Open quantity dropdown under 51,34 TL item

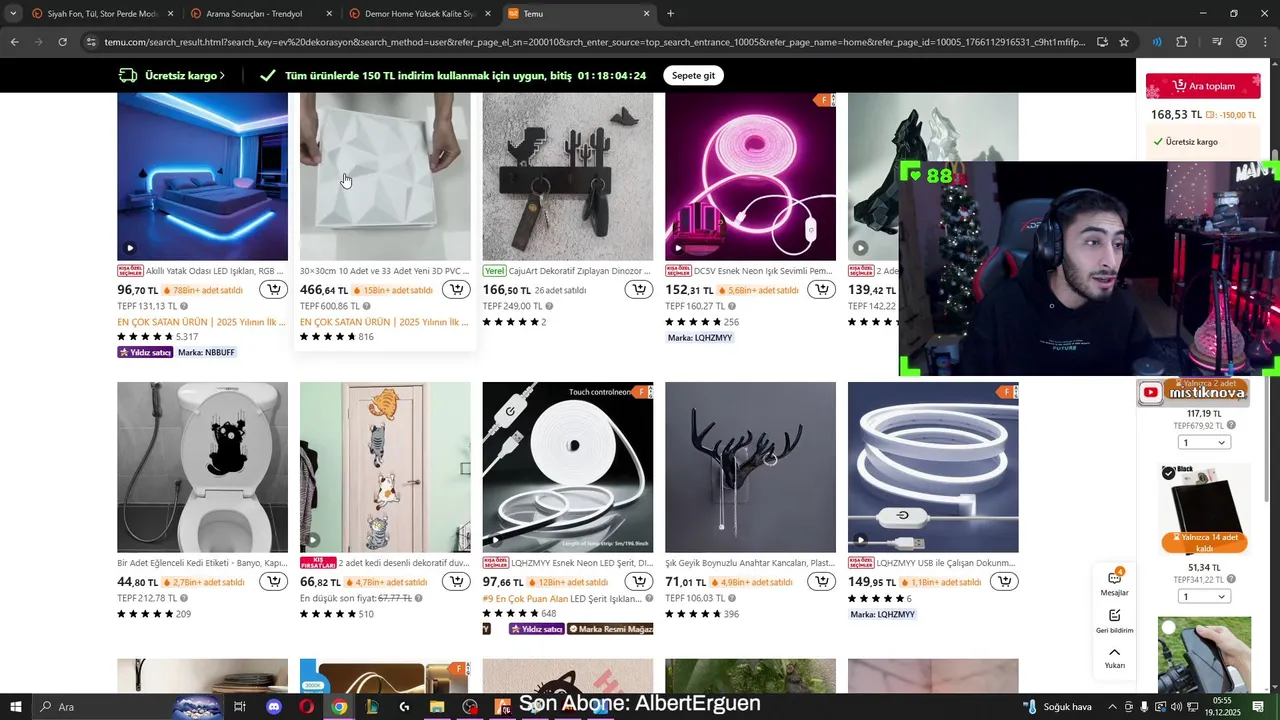(1204, 596)
